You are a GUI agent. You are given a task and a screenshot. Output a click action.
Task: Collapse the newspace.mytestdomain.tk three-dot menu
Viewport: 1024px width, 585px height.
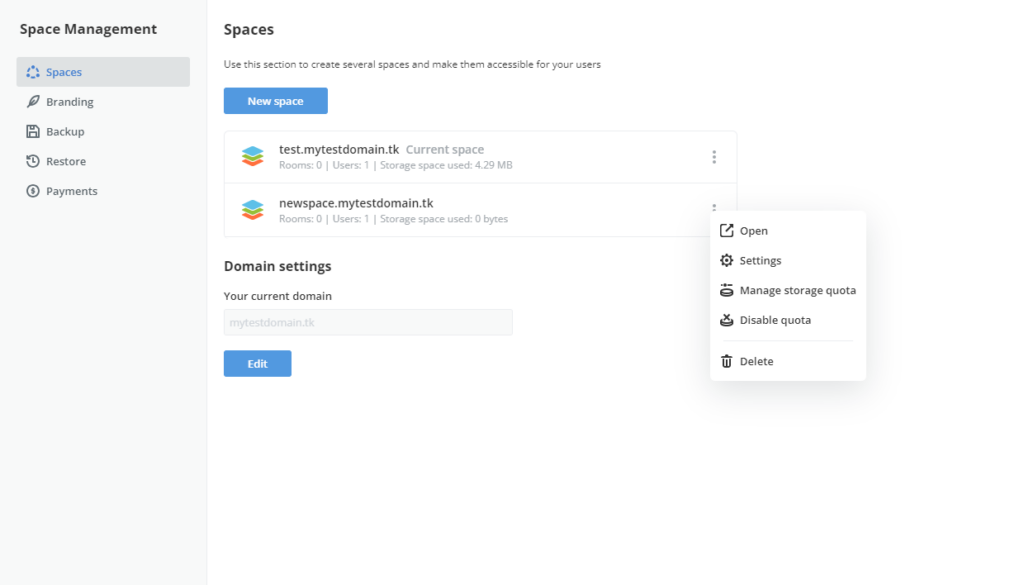[x=714, y=207]
